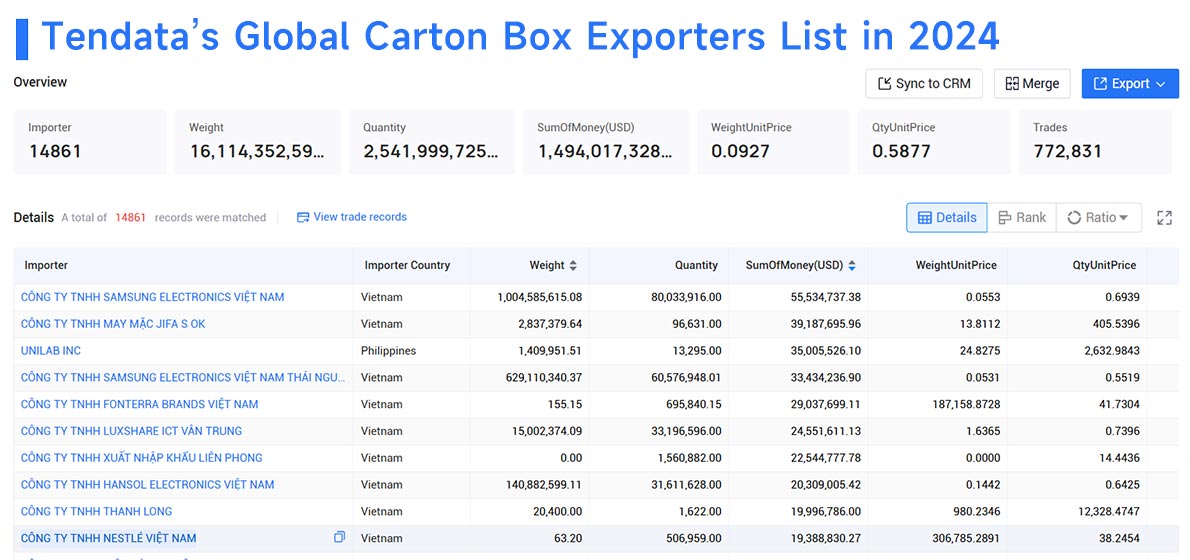Screen dimensions: 1190x560
Task: Select the Weight overview card
Action: (257, 142)
